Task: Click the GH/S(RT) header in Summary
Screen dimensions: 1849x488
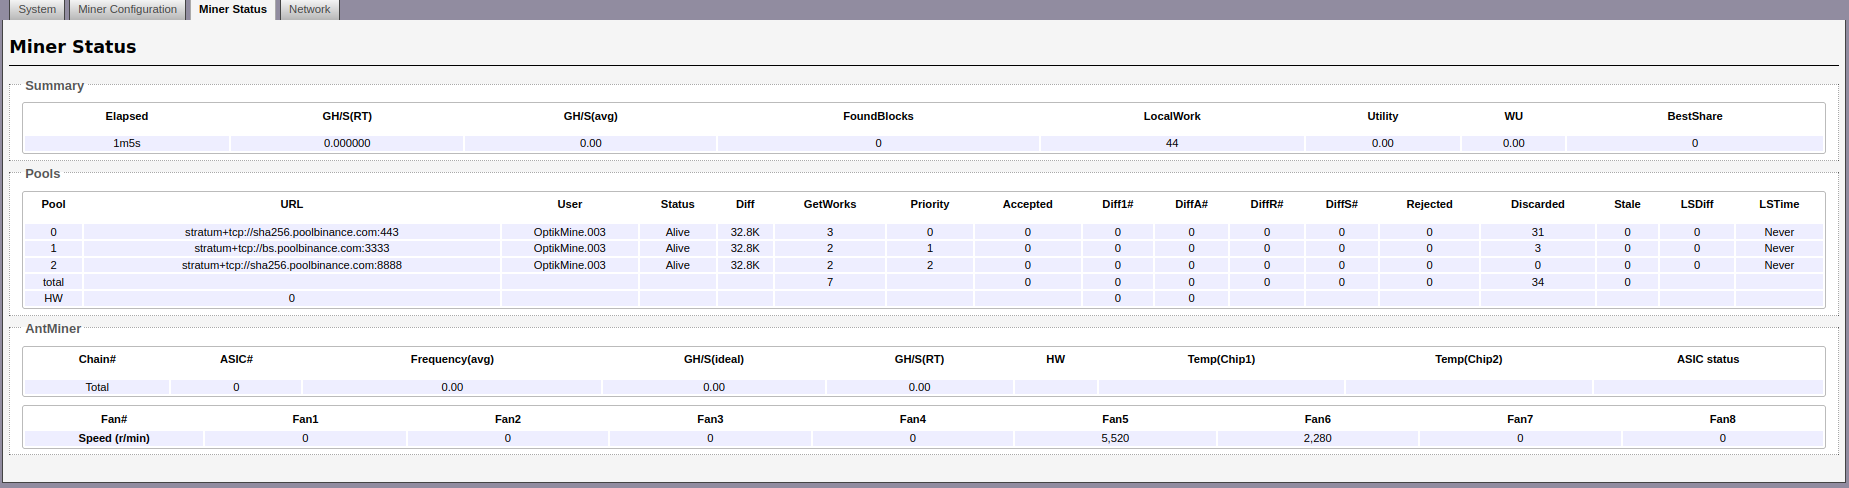Action: [347, 116]
